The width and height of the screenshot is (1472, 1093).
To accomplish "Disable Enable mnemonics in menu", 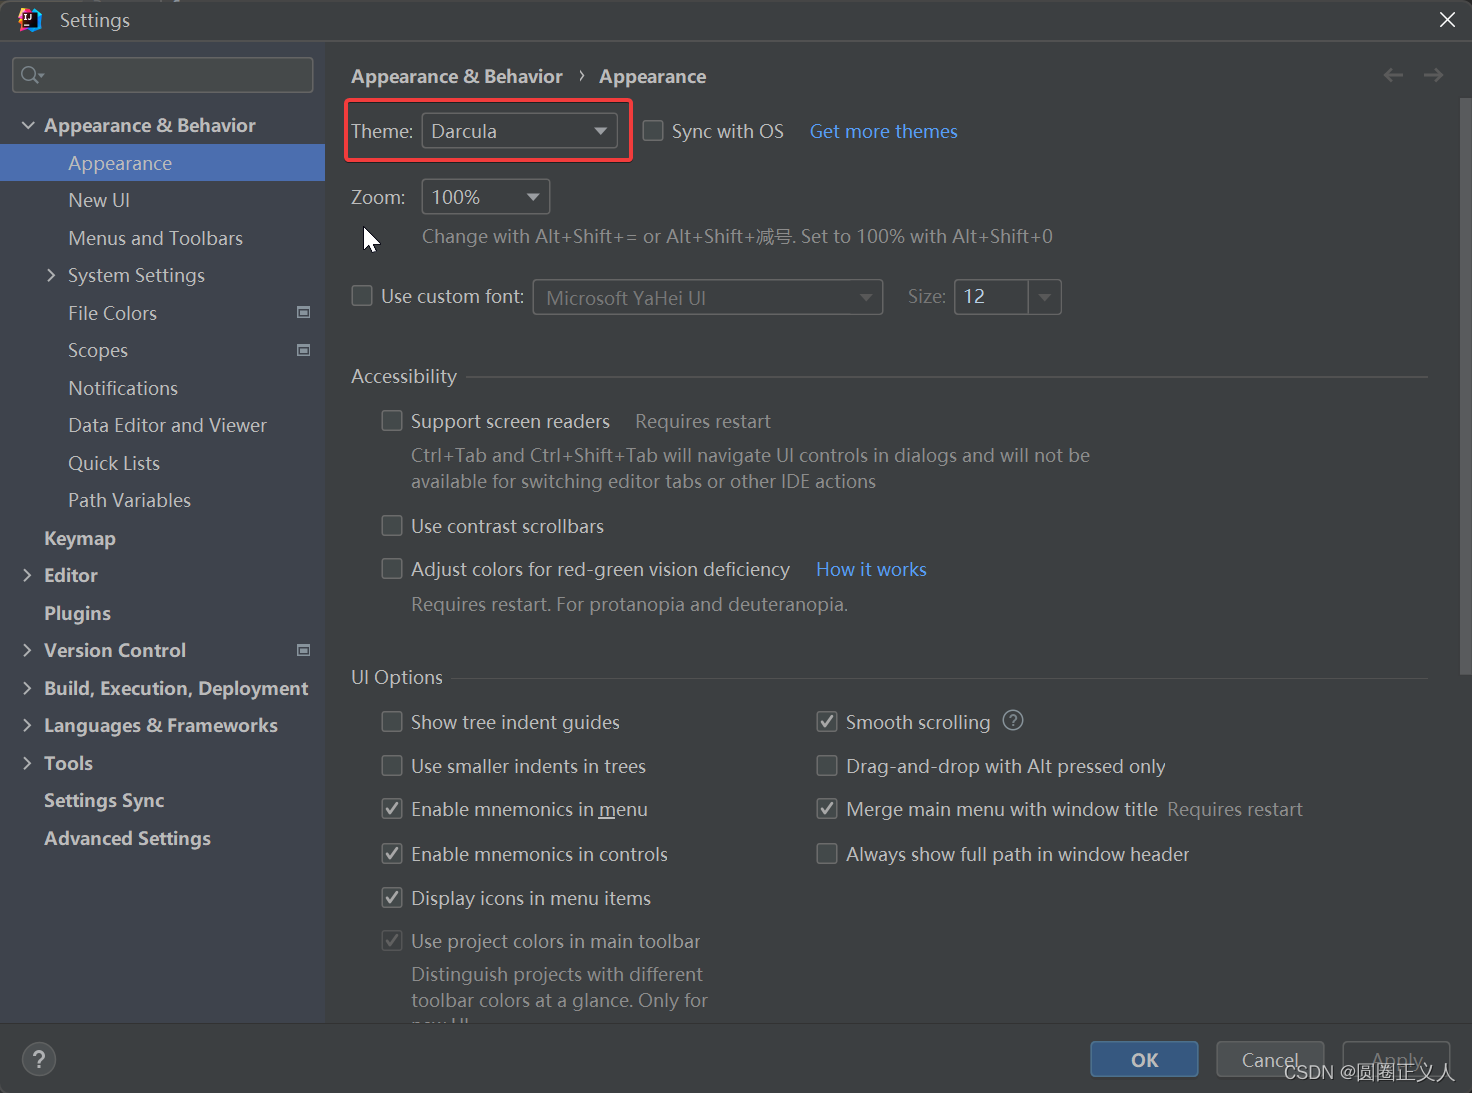I will [392, 809].
